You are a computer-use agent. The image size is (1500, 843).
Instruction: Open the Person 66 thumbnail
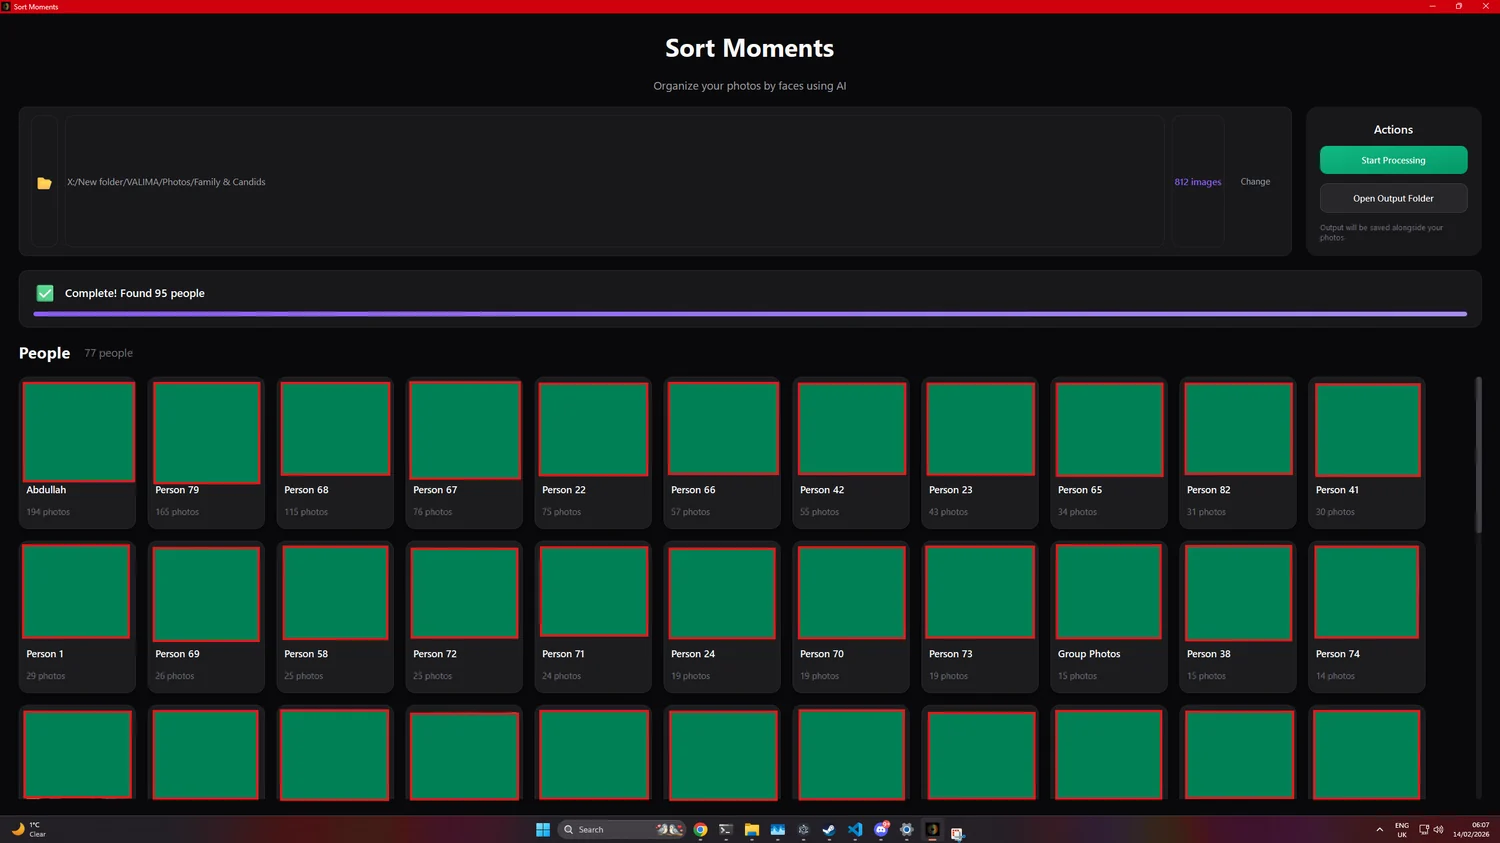pos(723,429)
